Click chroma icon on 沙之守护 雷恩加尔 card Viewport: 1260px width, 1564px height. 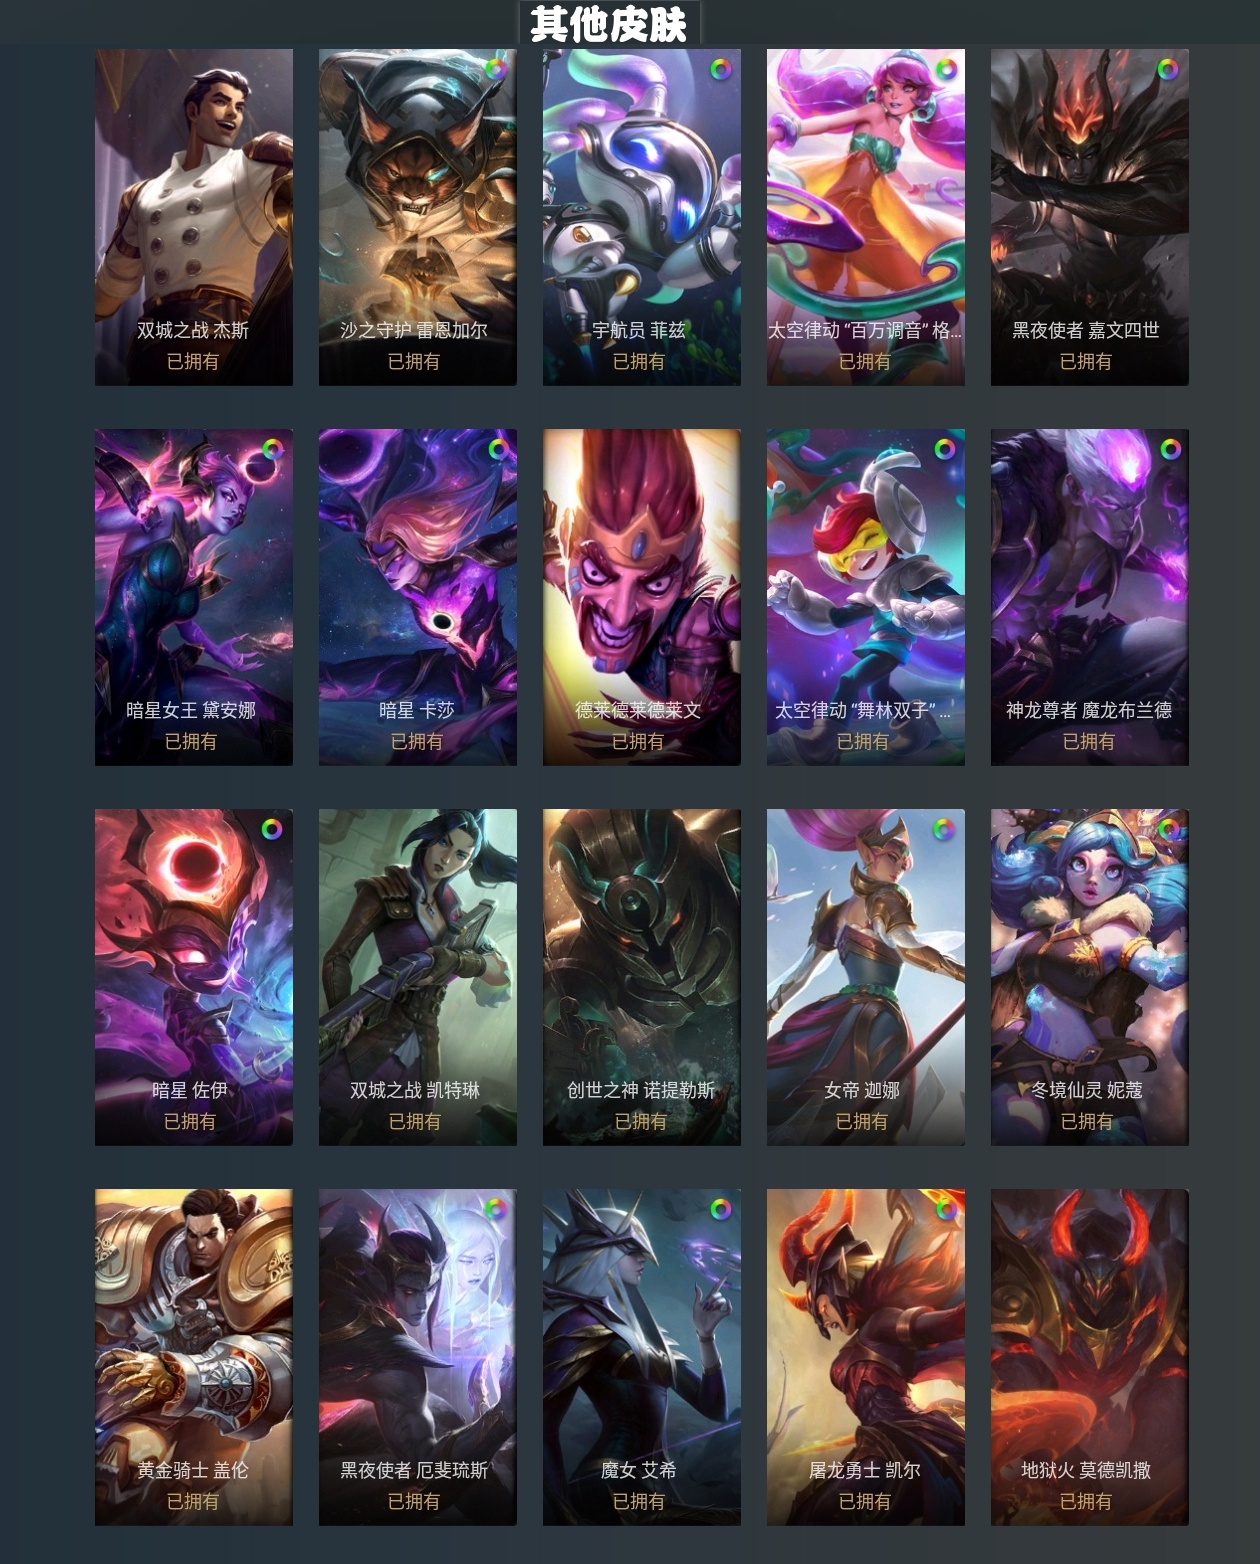coord(495,69)
